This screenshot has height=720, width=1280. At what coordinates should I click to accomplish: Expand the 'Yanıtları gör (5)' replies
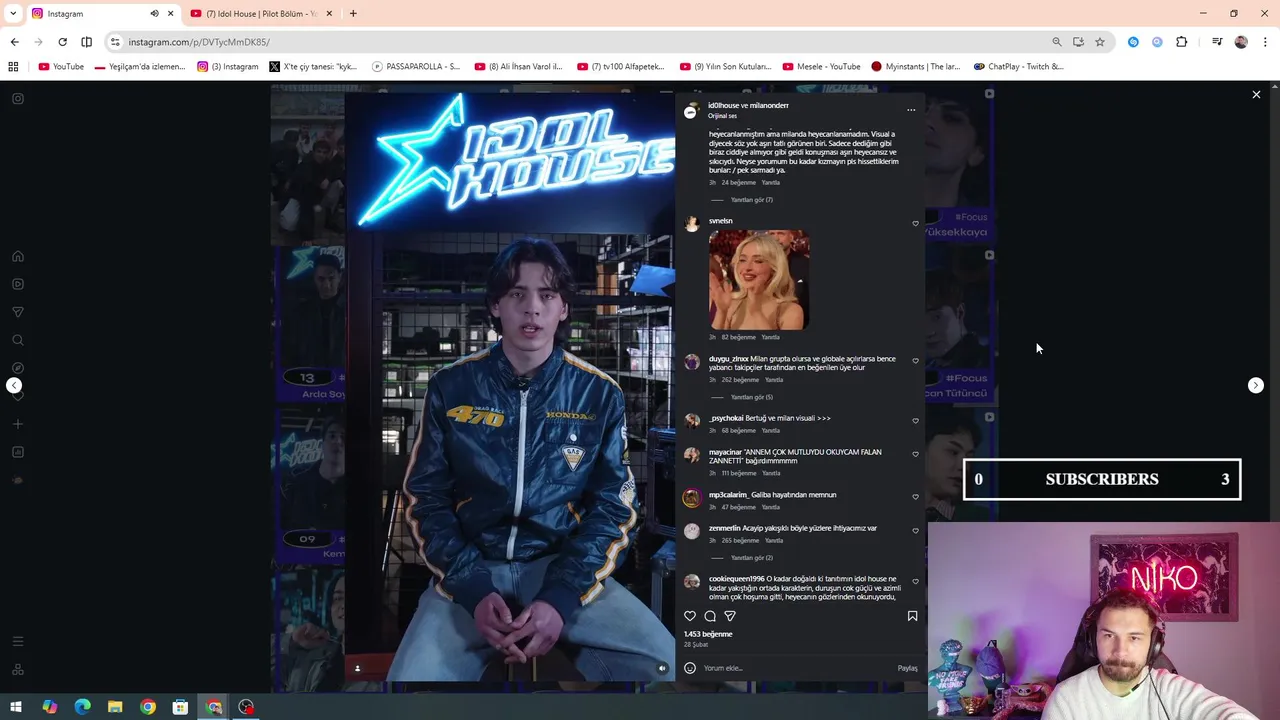[x=752, y=397]
